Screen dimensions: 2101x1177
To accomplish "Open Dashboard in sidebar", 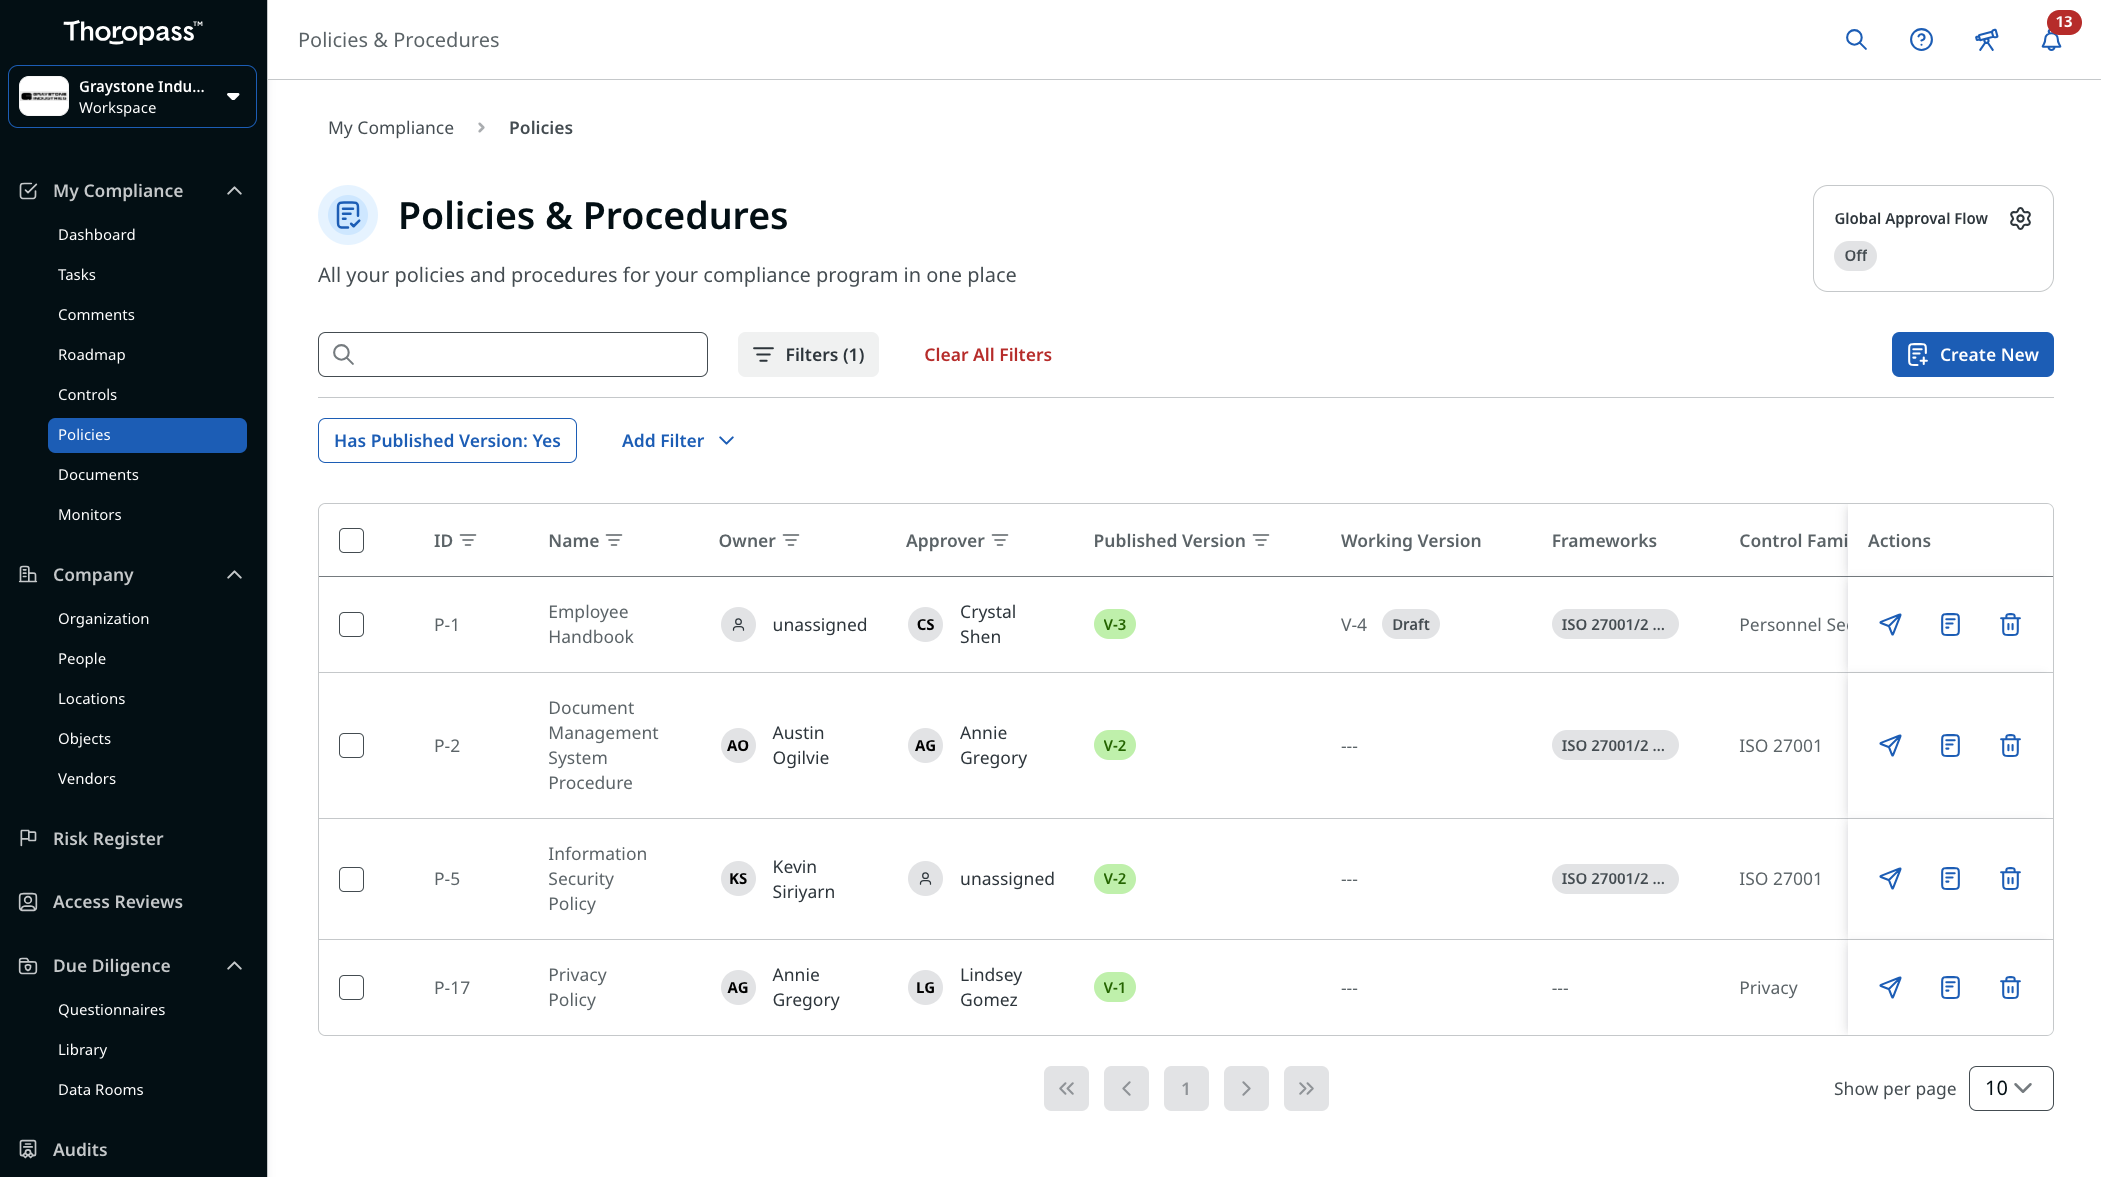I will coord(97,235).
